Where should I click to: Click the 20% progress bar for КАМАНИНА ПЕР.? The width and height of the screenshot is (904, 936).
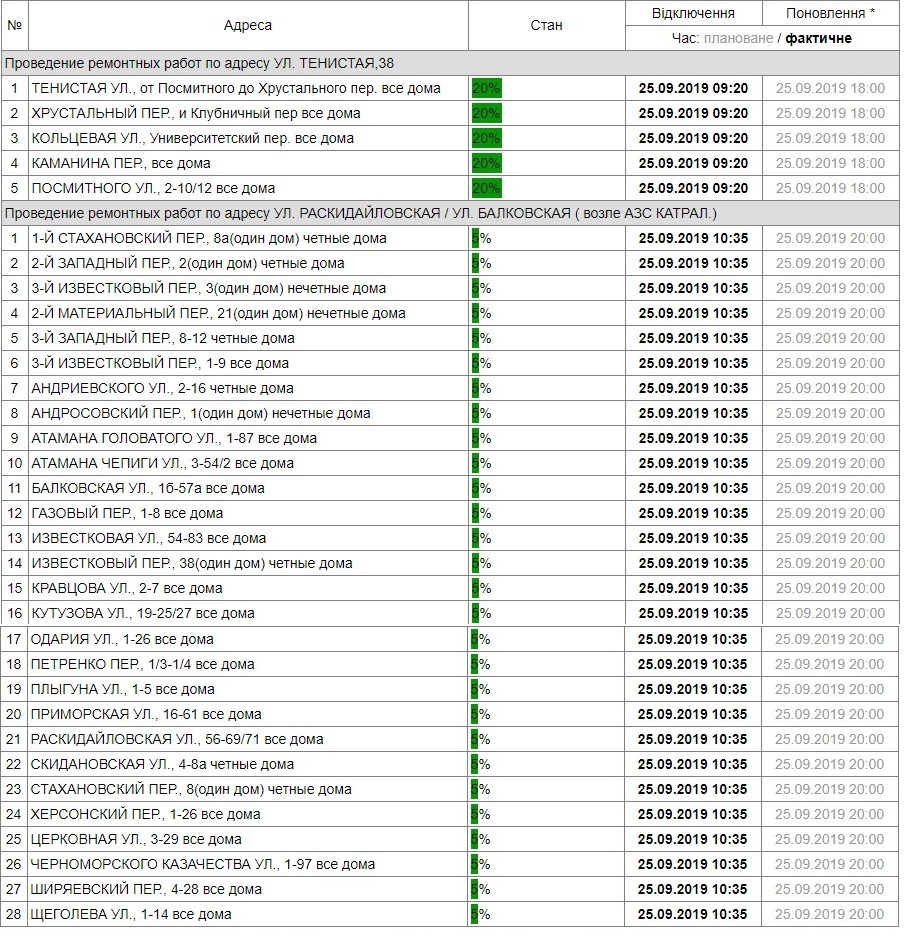pos(487,163)
